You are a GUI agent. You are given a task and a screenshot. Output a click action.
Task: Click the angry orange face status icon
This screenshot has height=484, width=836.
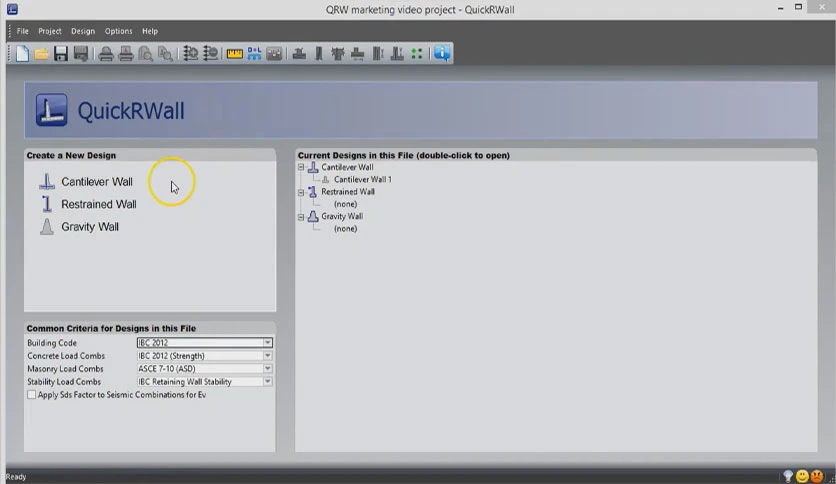click(x=817, y=476)
